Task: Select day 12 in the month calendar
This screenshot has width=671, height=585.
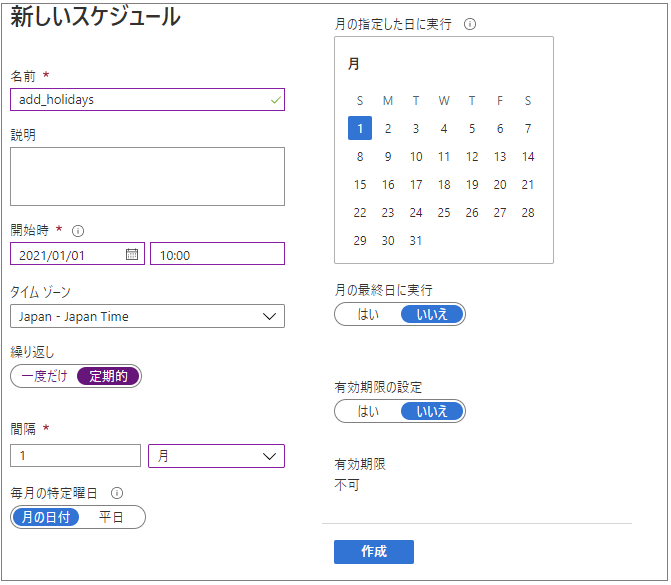Action: pyautogui.click(x=472, y=156)
